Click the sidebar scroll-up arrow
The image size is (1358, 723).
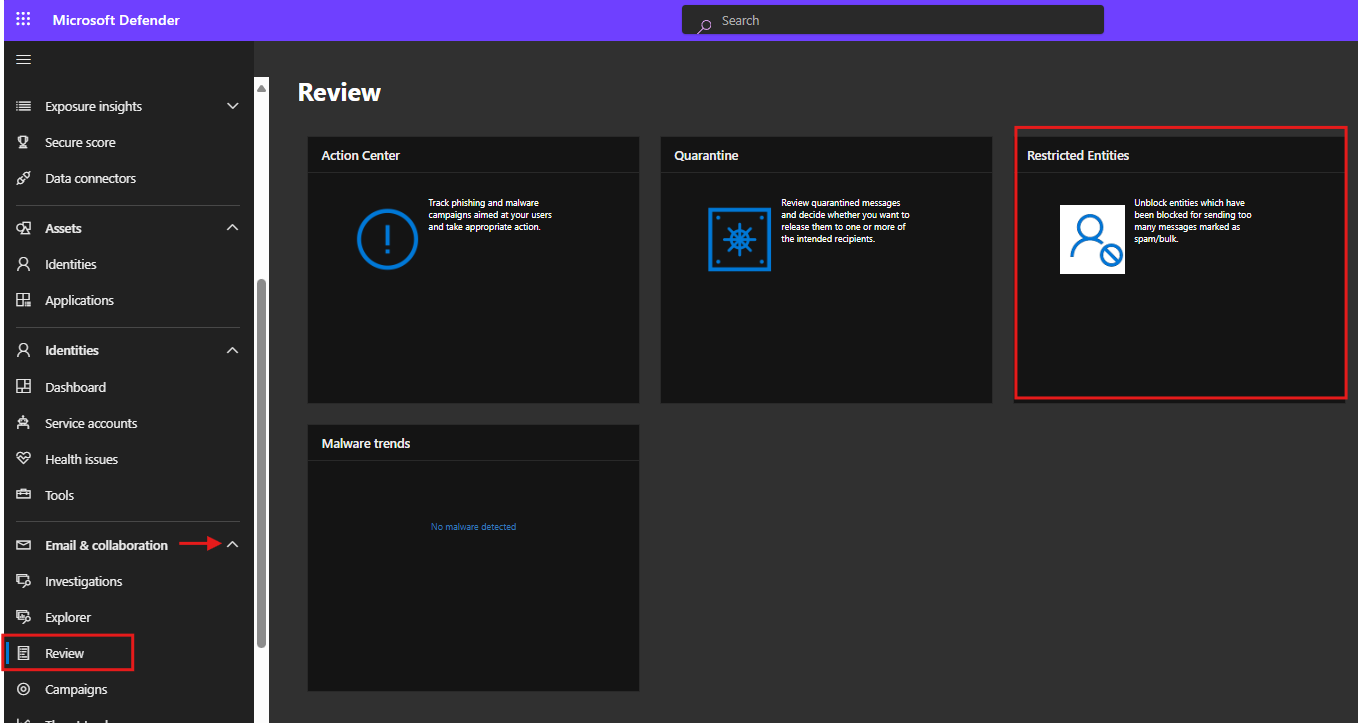click(262, 88)
